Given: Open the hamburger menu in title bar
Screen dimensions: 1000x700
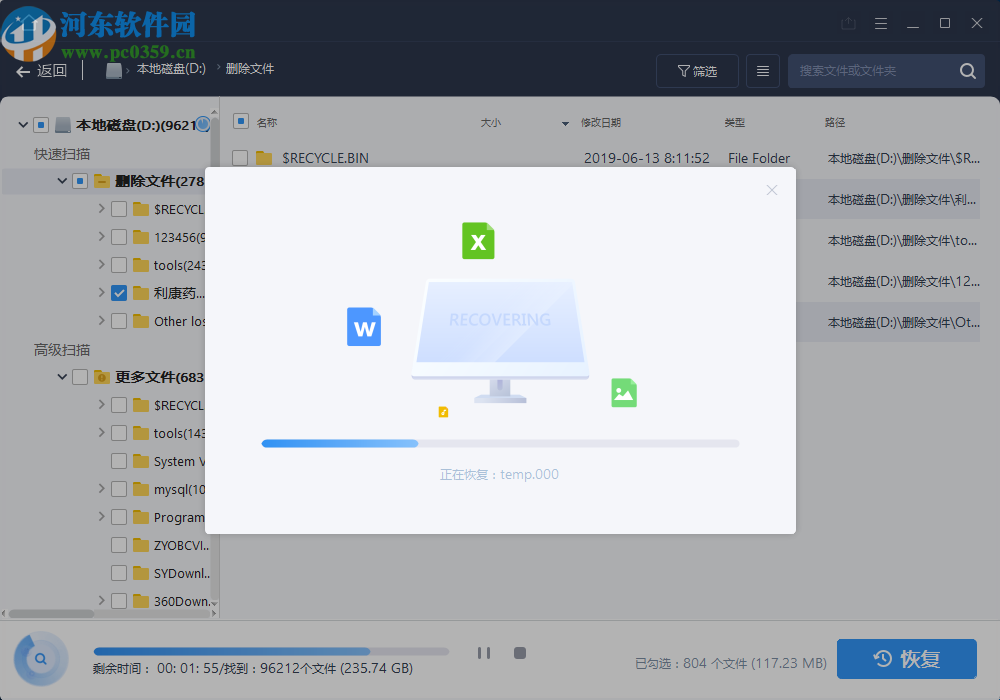Looking at the screenshot, I should [881, 22].
